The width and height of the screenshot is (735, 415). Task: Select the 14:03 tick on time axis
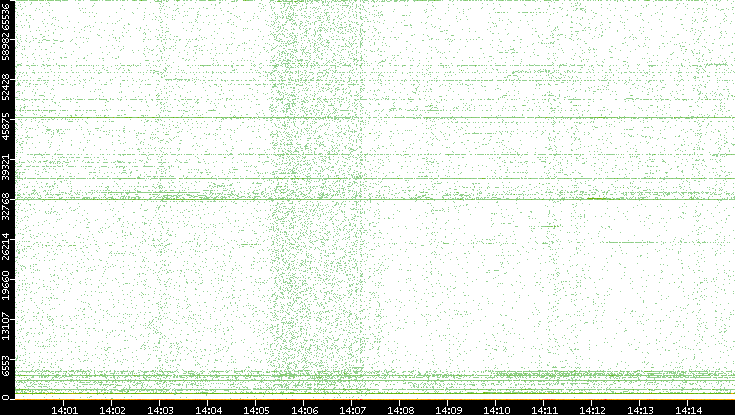(160, 408)
